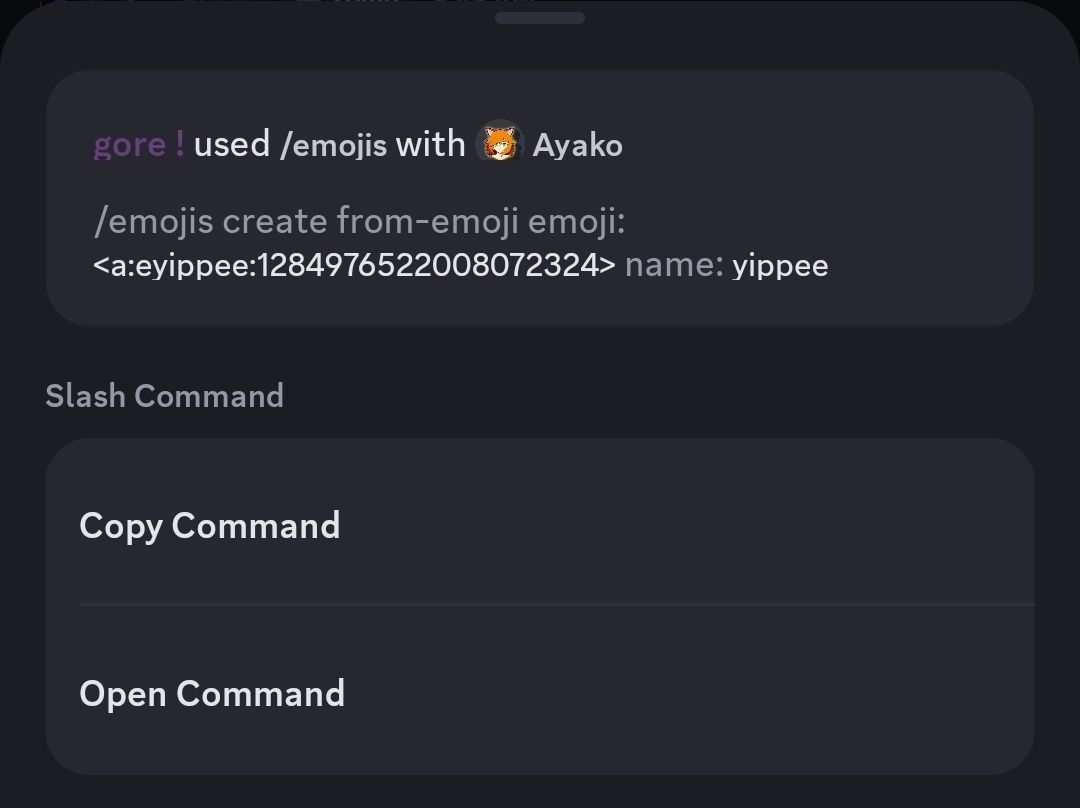The image size is (1080, 808).
Task: Click the divider between Copy and Open
Action: click(x=557, y=605)
